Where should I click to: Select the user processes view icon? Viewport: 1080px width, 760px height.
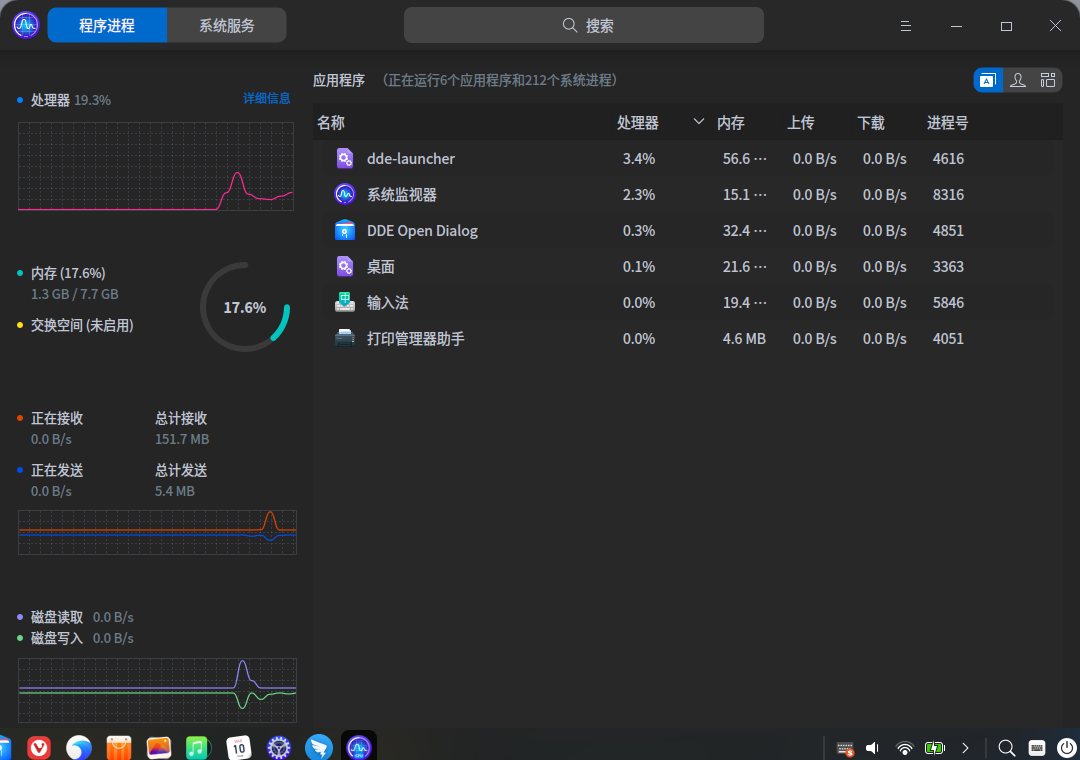(1018, 79)
